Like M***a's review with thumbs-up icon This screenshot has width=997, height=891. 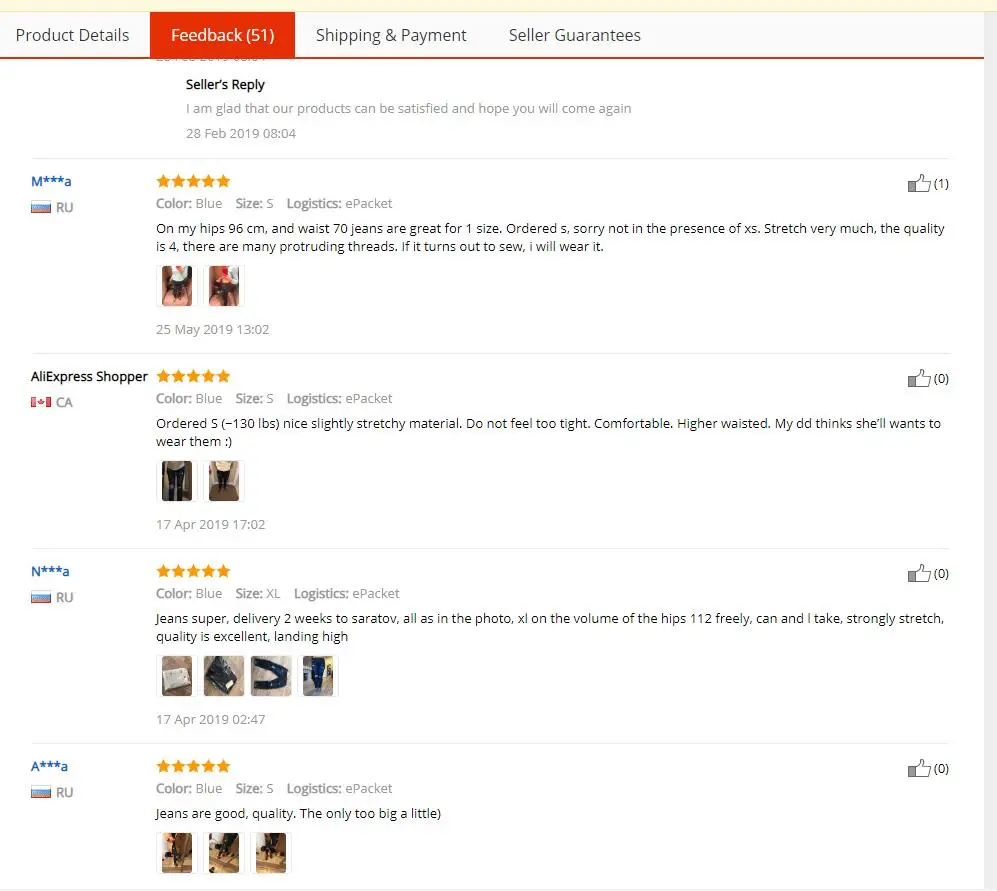(919, 184)
